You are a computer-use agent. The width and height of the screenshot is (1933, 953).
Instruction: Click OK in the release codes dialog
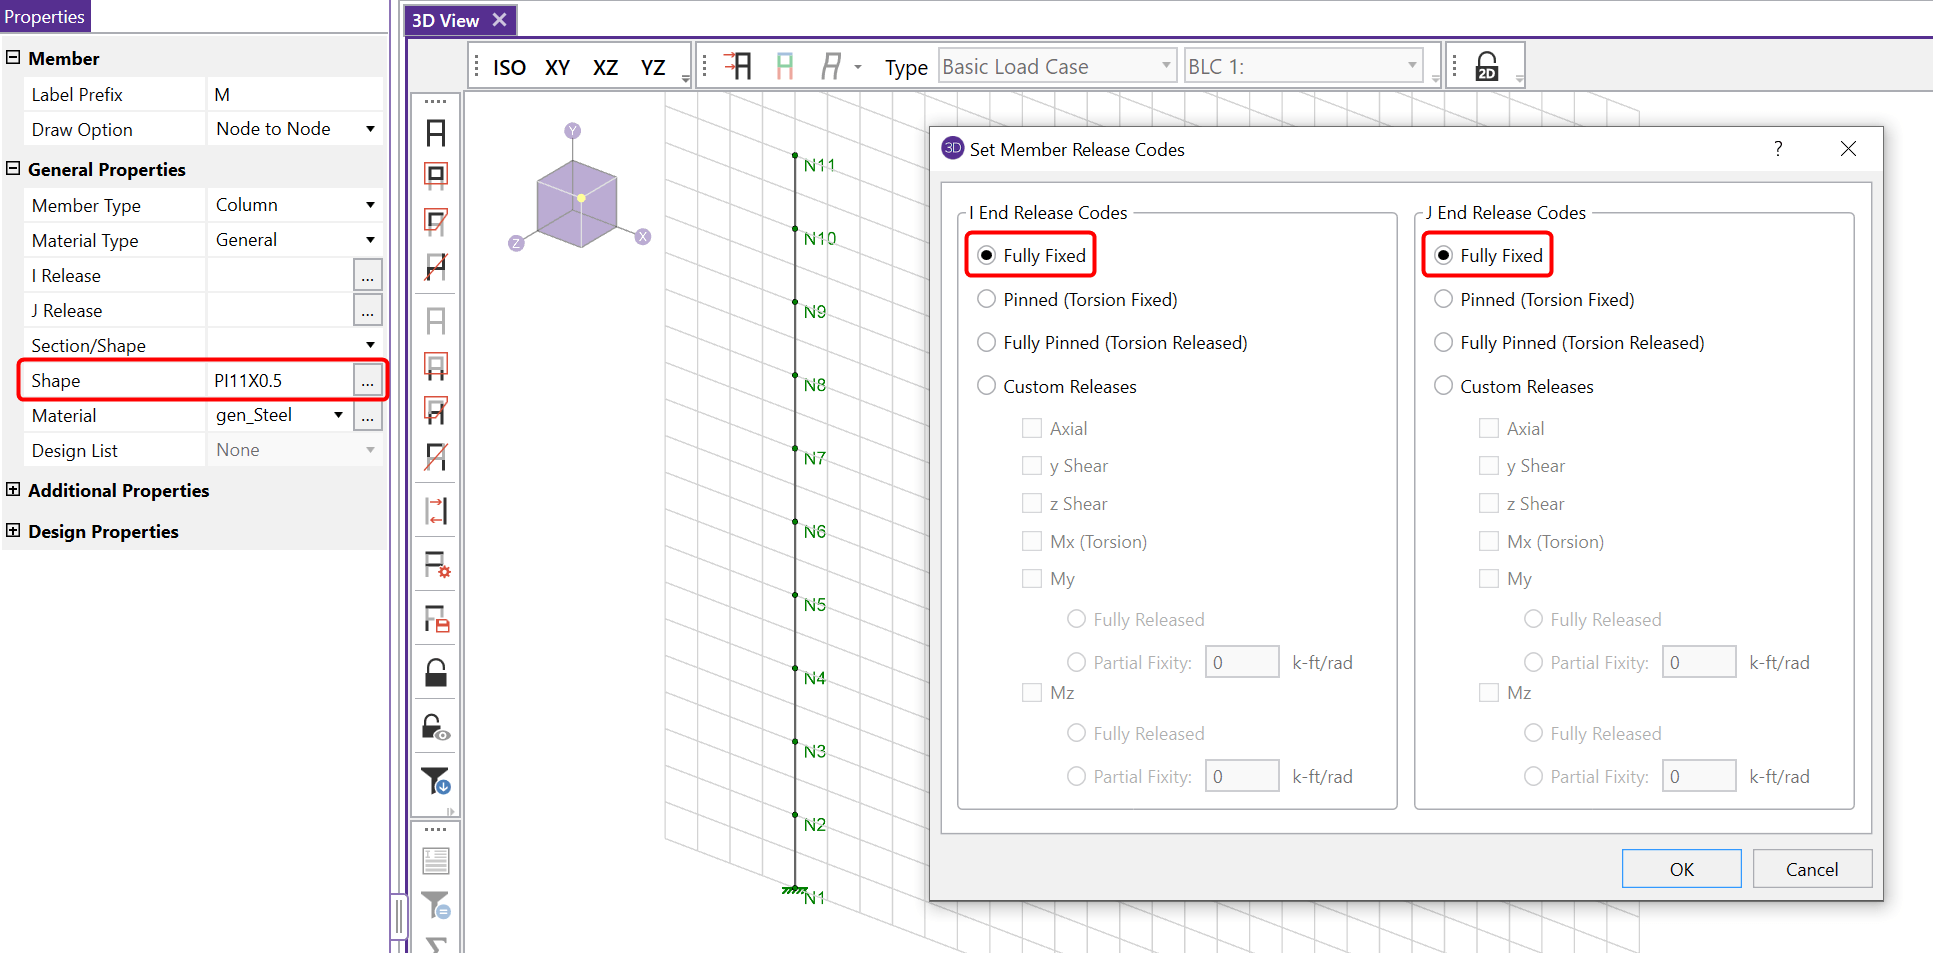pyautogui.click(x=1681, y=869)
